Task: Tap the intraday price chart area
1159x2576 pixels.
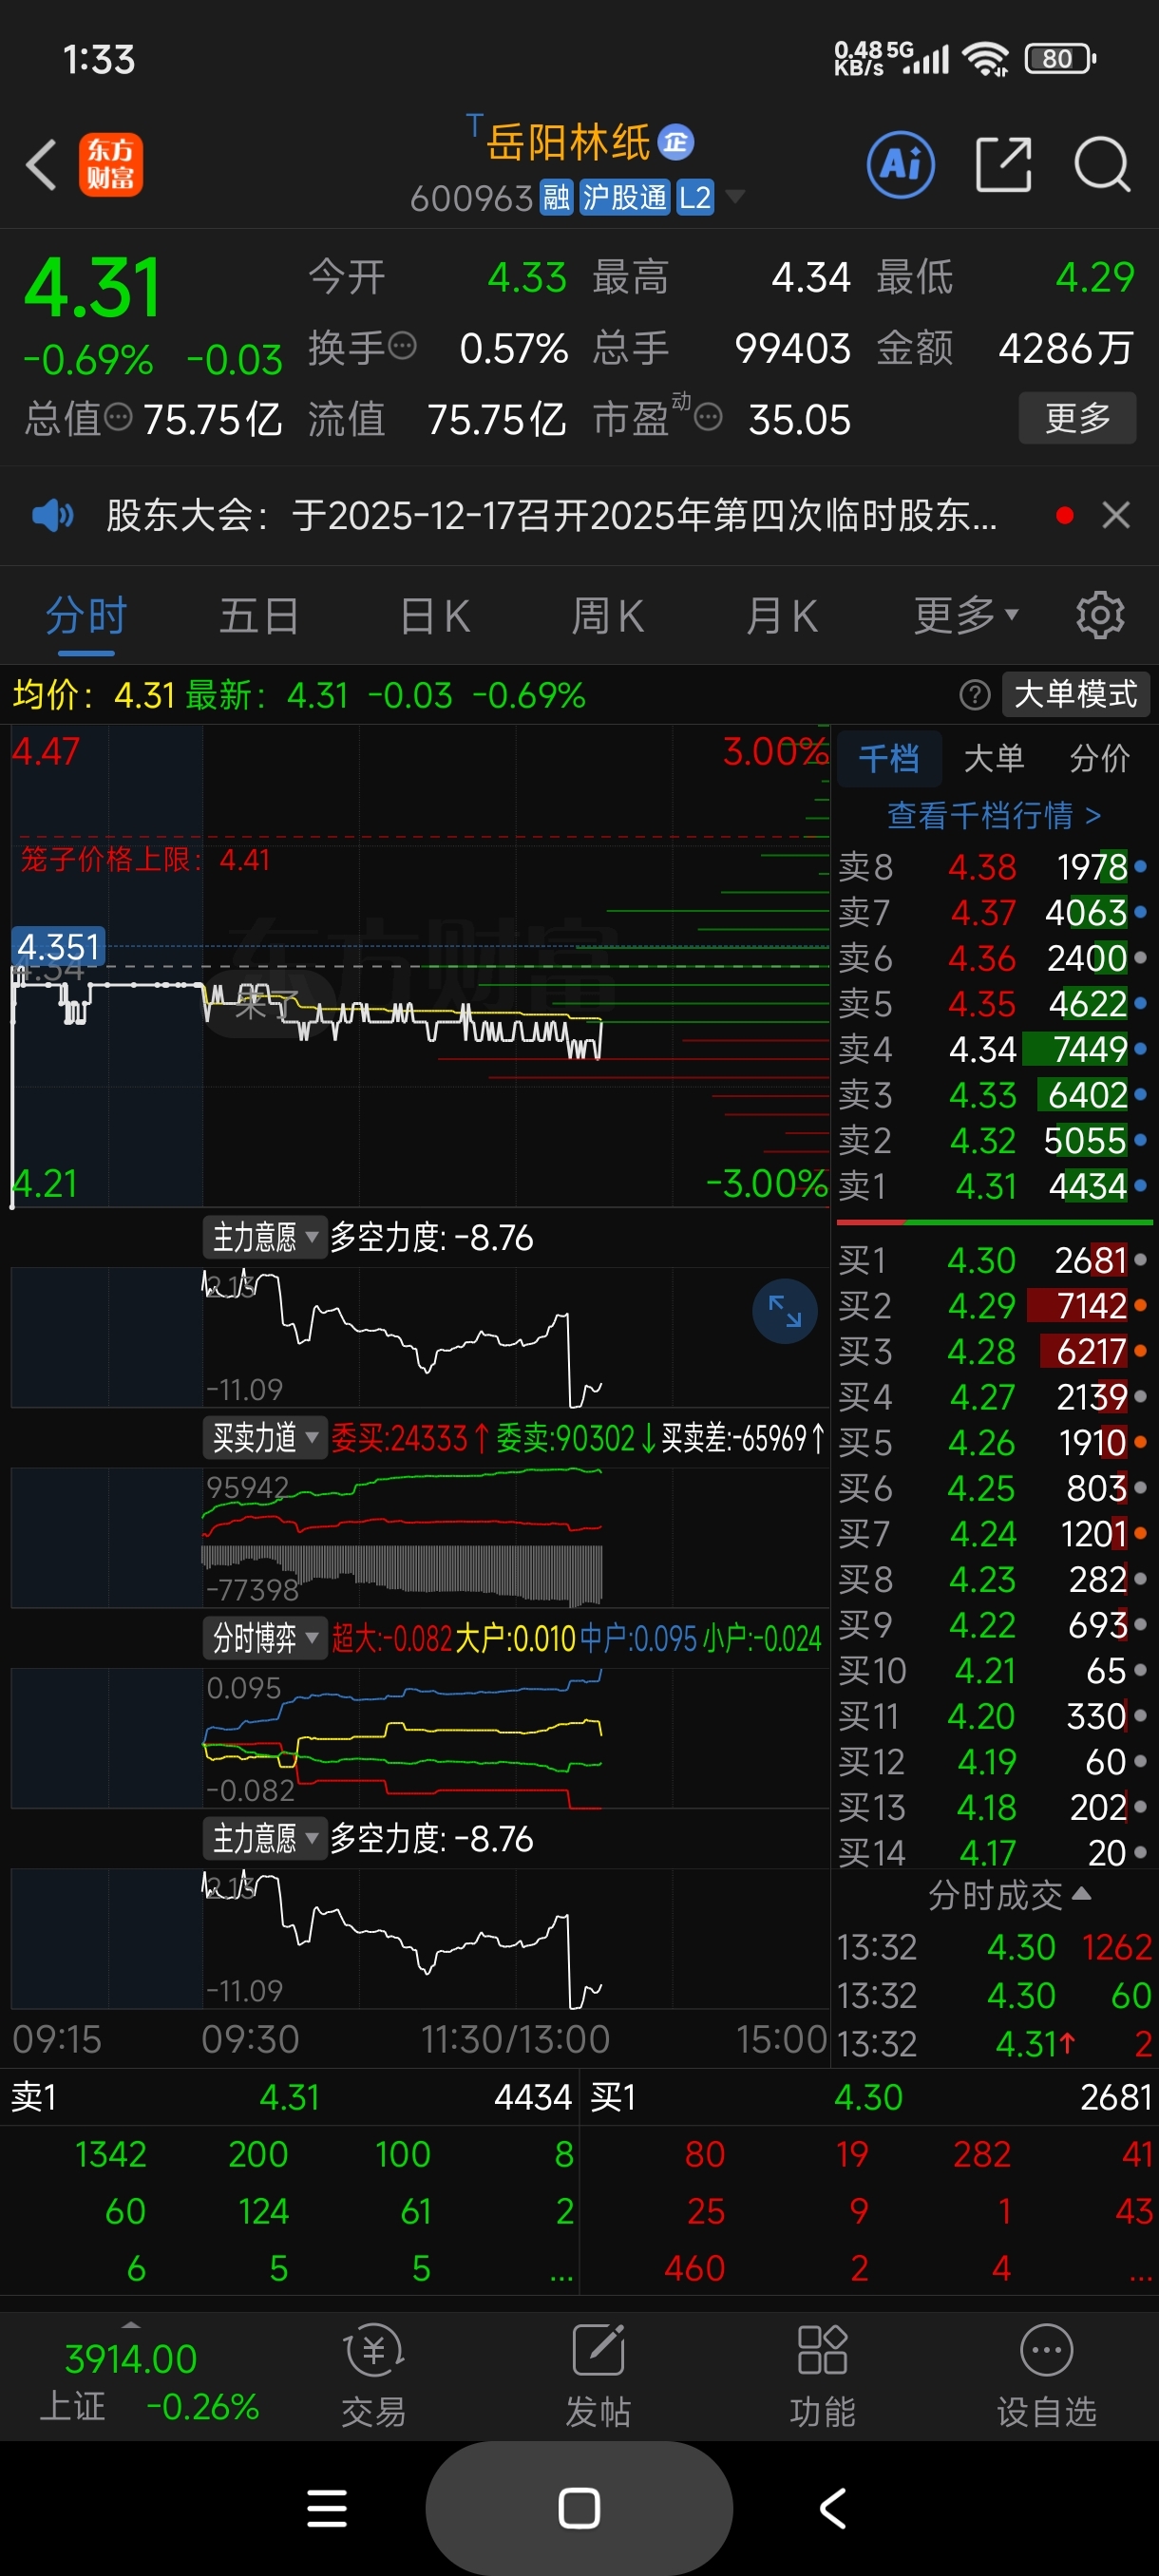Action: click(420, 965)
